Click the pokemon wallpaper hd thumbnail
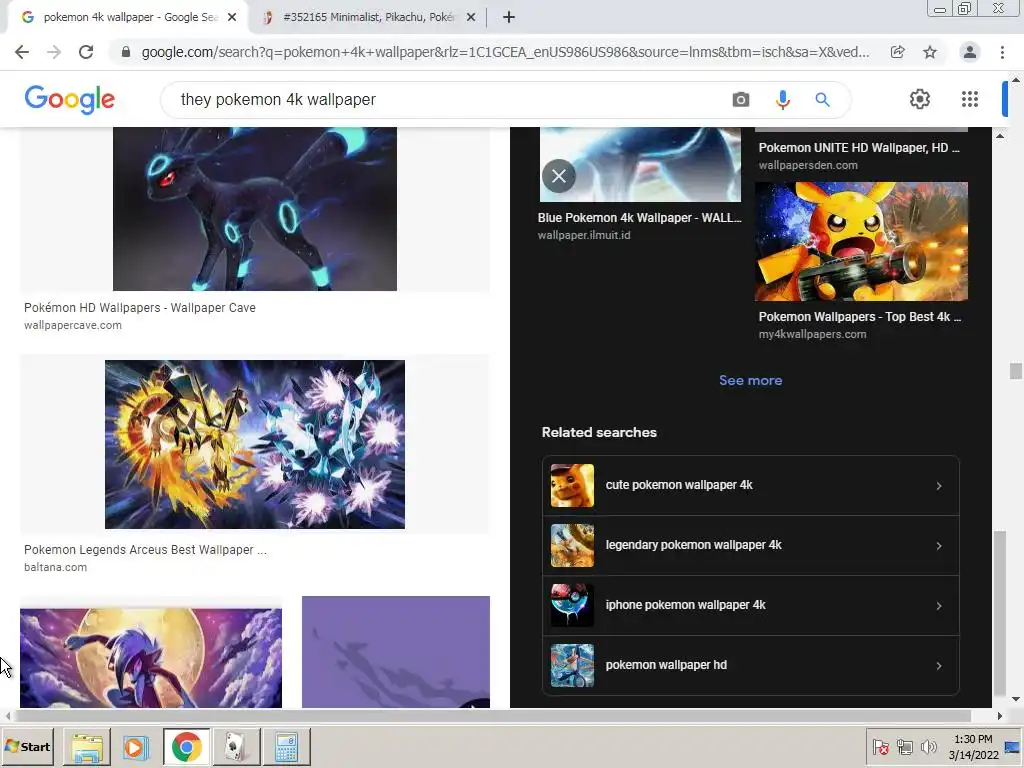The width and height of the screenshot is (1024, 768). coord(572,665)
